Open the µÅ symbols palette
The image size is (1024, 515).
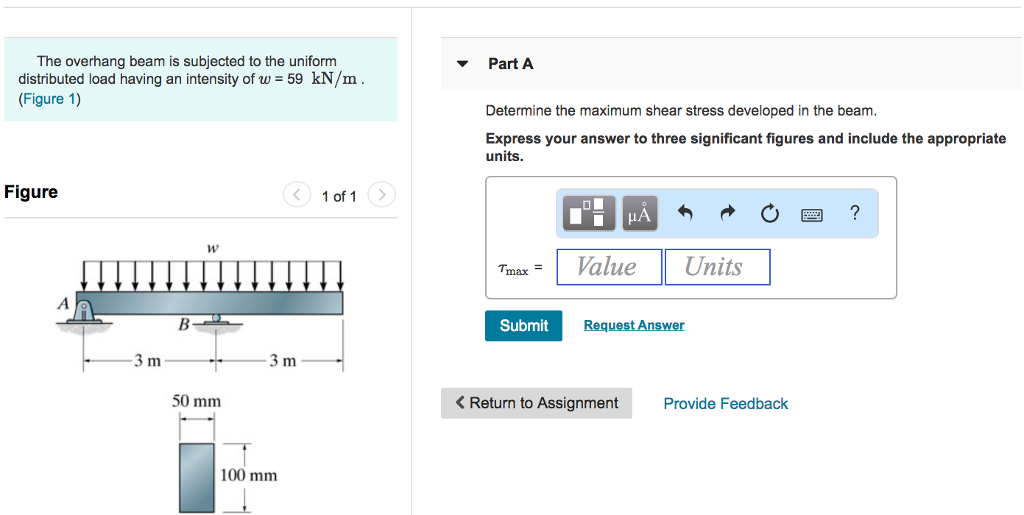[x=639, y=213]
